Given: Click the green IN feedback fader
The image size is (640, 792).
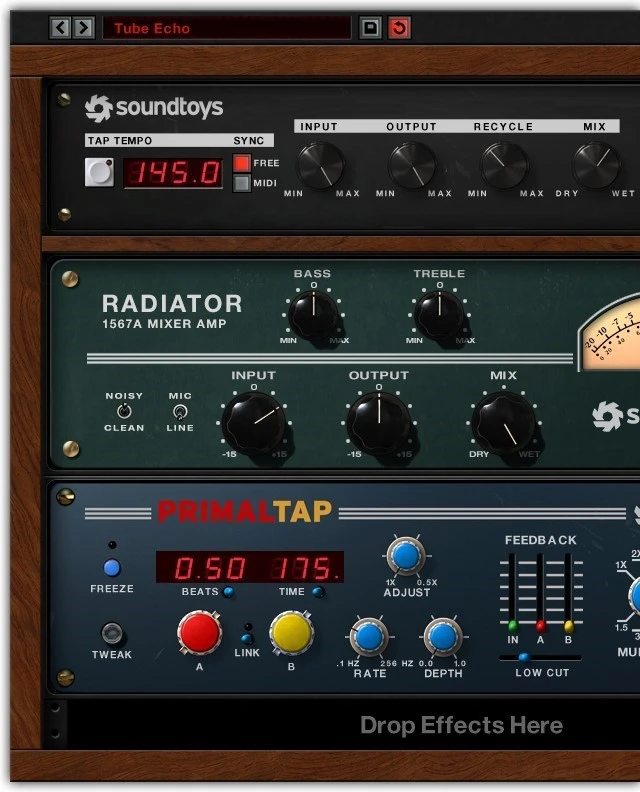Looking at the screenshot, I should coord(513,627).
